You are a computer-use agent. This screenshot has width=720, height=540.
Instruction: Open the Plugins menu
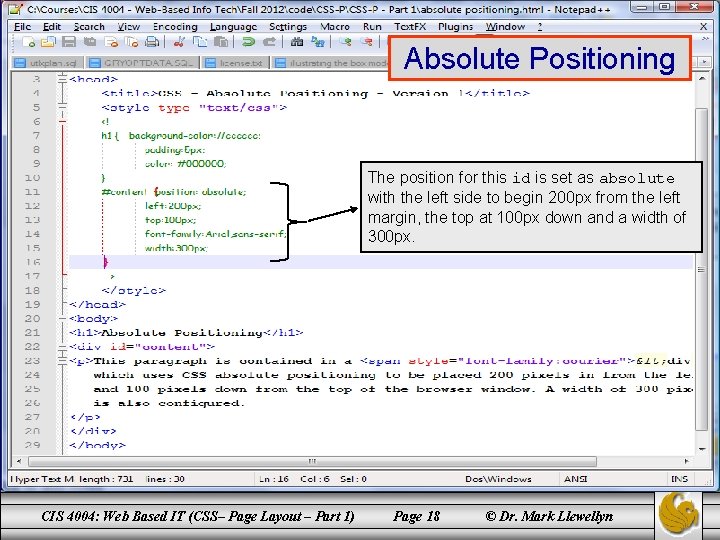456,27
